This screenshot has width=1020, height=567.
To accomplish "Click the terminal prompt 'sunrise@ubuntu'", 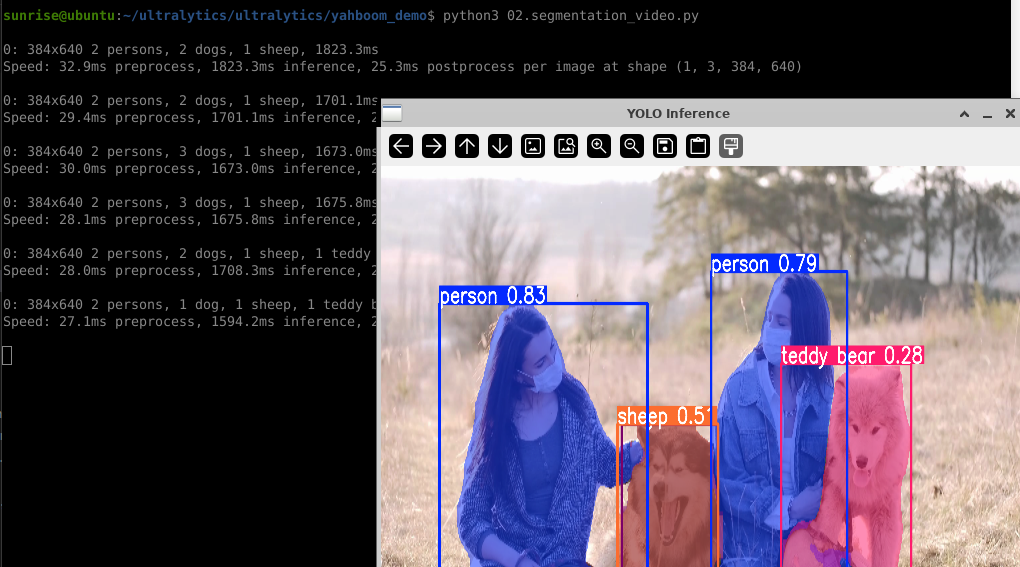I will 59,16.
